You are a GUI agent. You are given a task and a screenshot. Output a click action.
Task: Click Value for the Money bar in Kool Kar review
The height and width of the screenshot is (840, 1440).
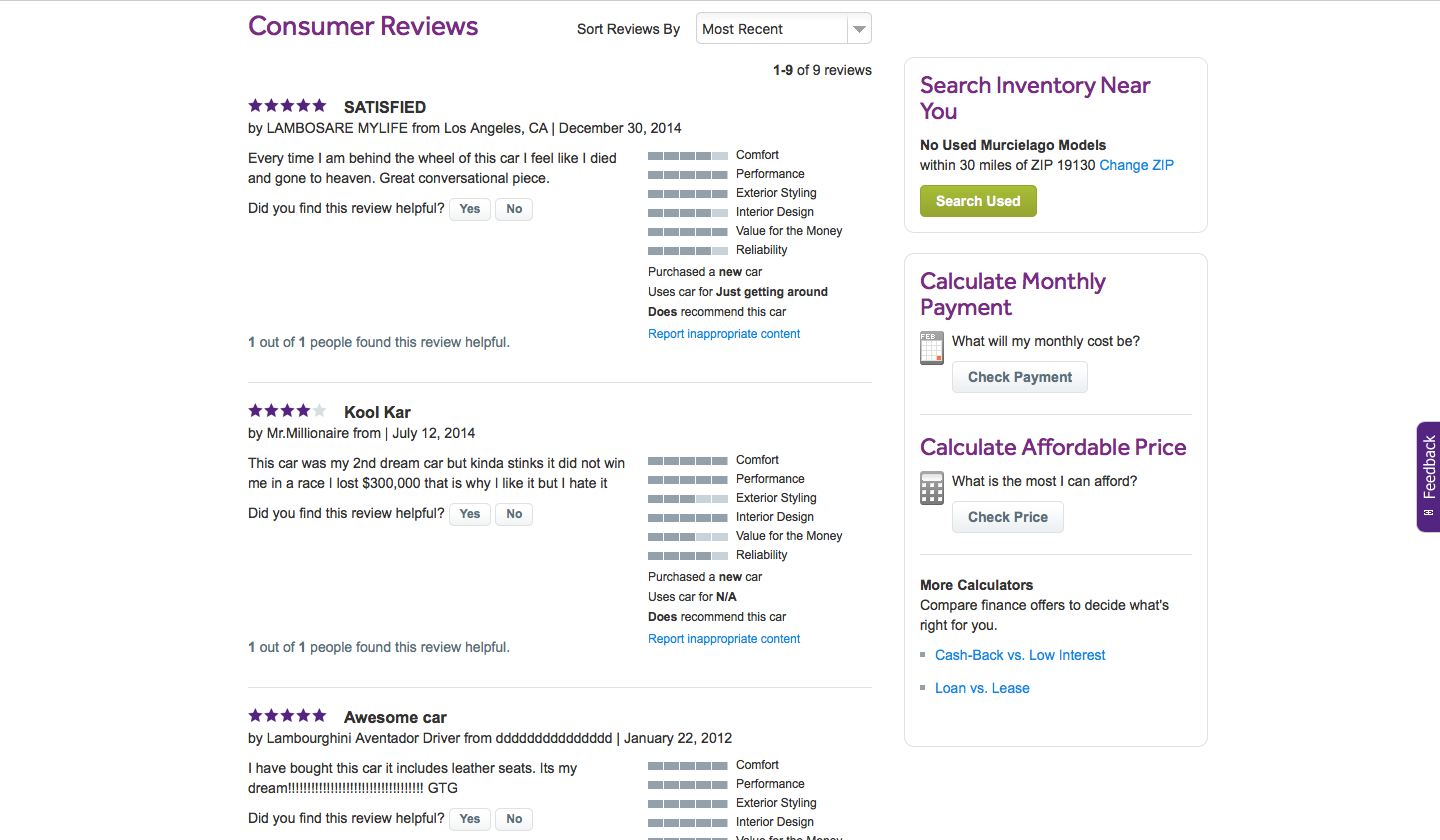coord(688,537)
